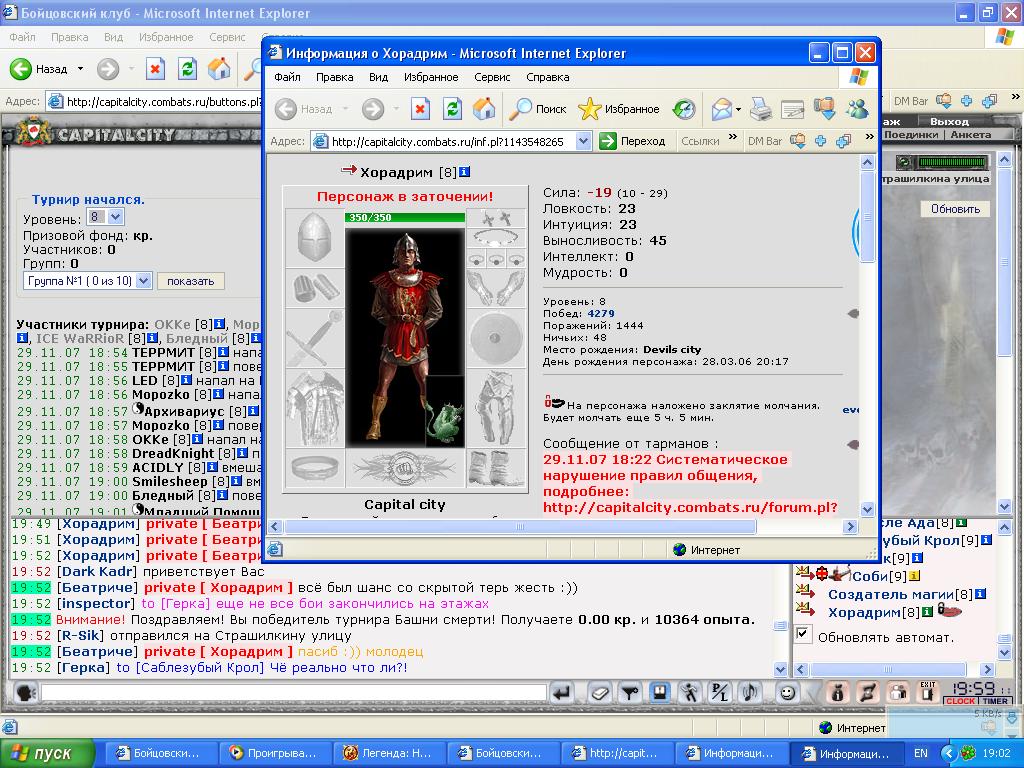Screen dimensions: 1024x768
Task: Toggle the TIMER mode button
Action: tap(995, 701)
